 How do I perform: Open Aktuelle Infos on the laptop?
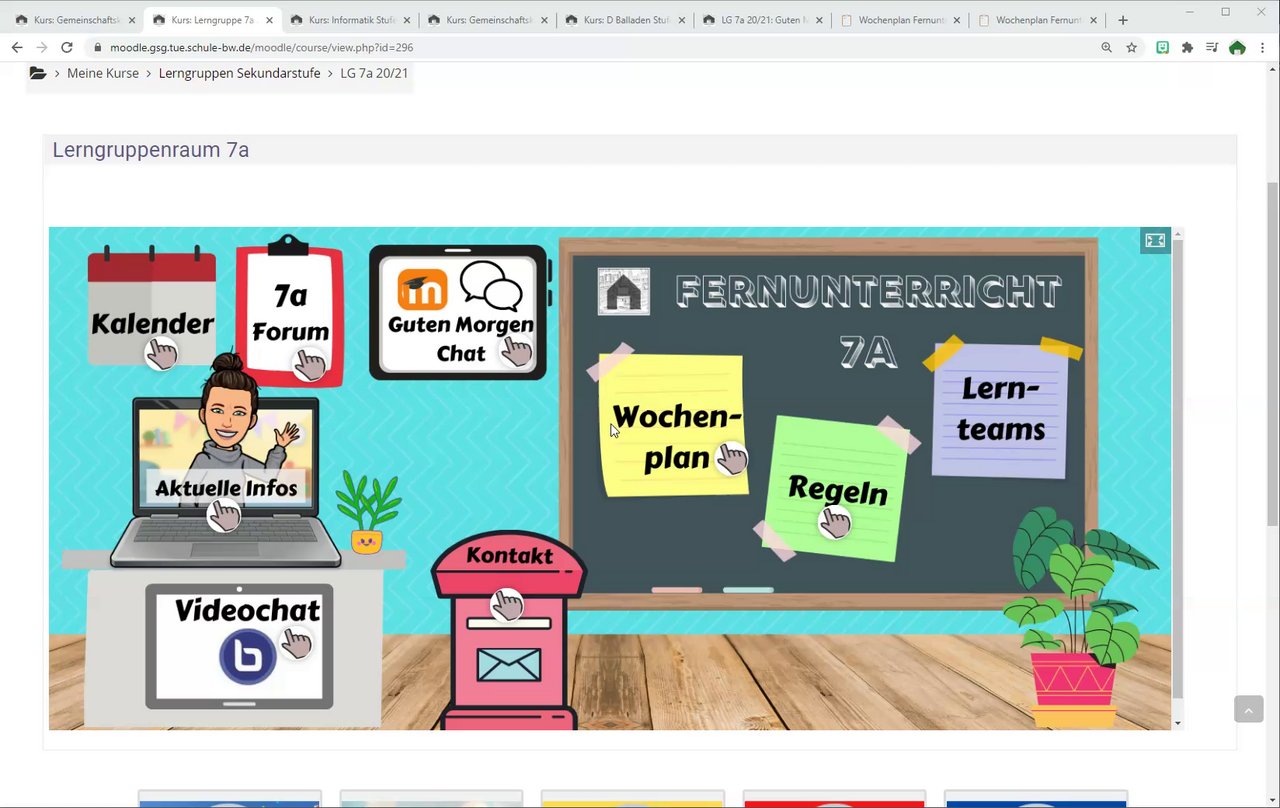pyautogui.click(x=226, y=484)
